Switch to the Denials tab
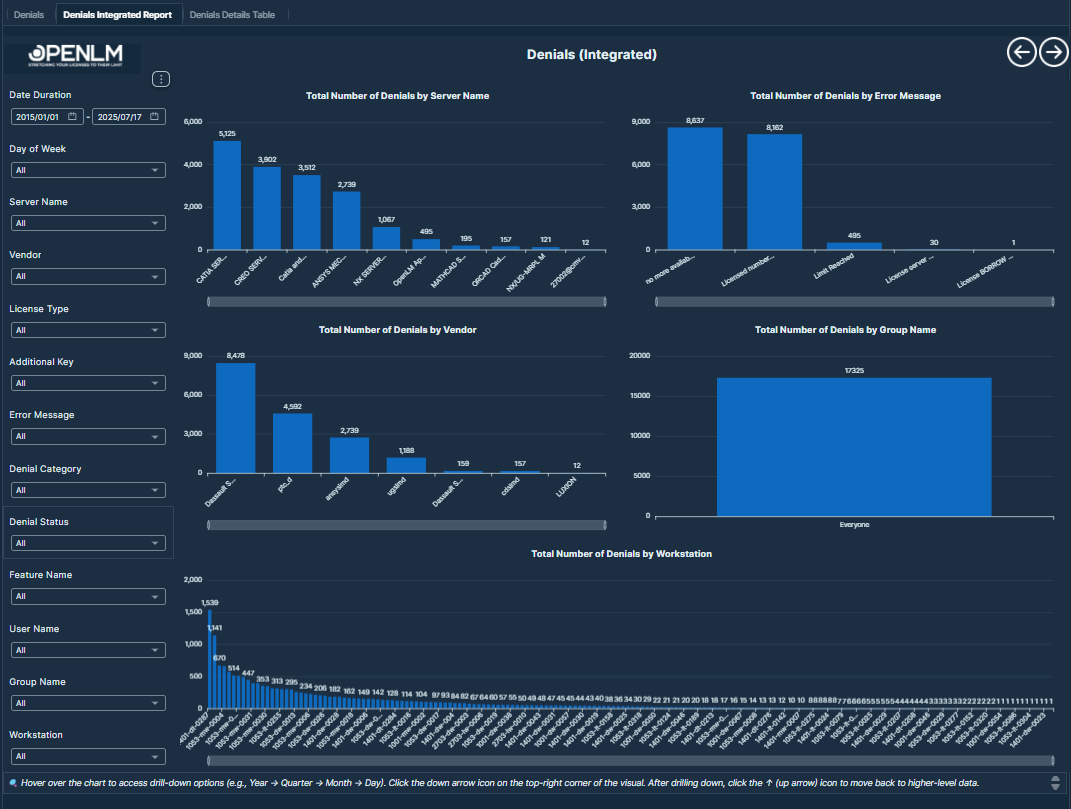 pos(29,15)
